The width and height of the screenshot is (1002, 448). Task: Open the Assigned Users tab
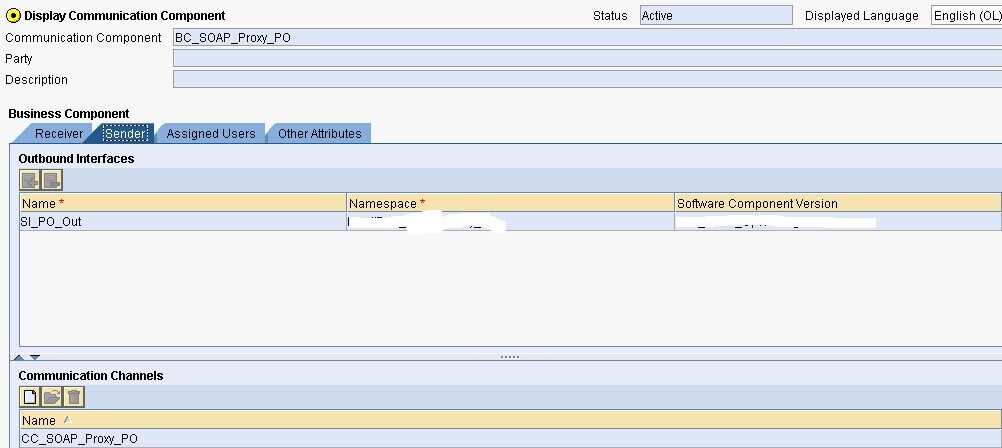210,134
